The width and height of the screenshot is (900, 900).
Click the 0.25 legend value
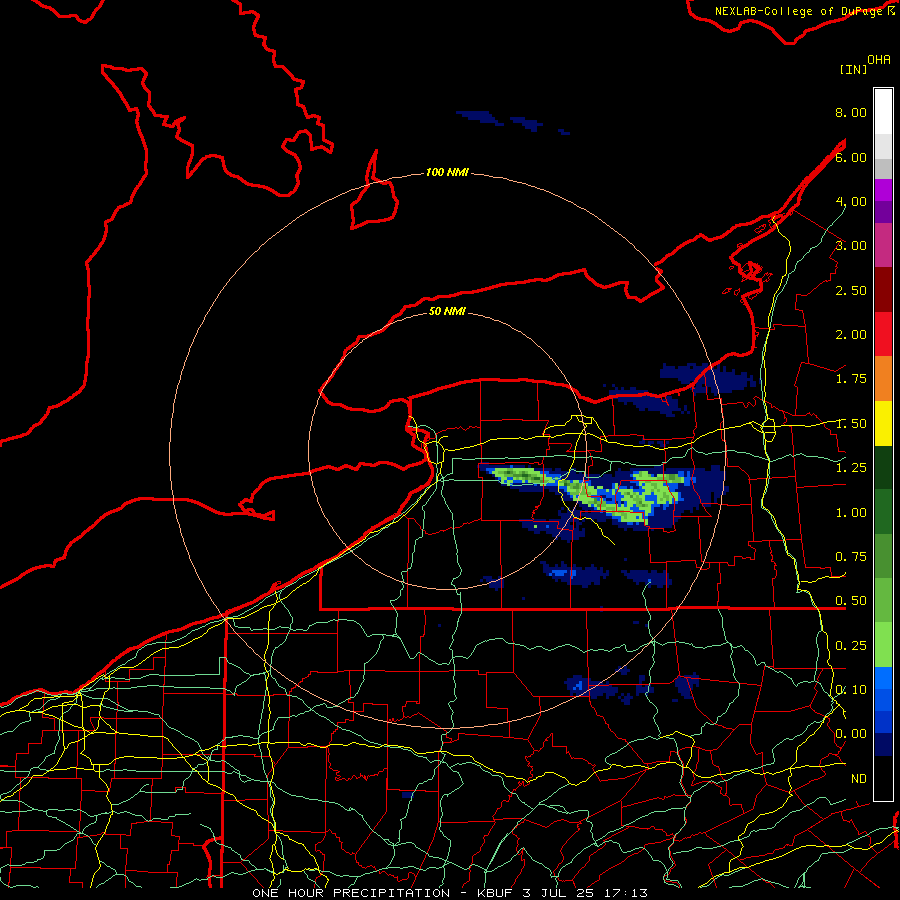coord(851,646)
